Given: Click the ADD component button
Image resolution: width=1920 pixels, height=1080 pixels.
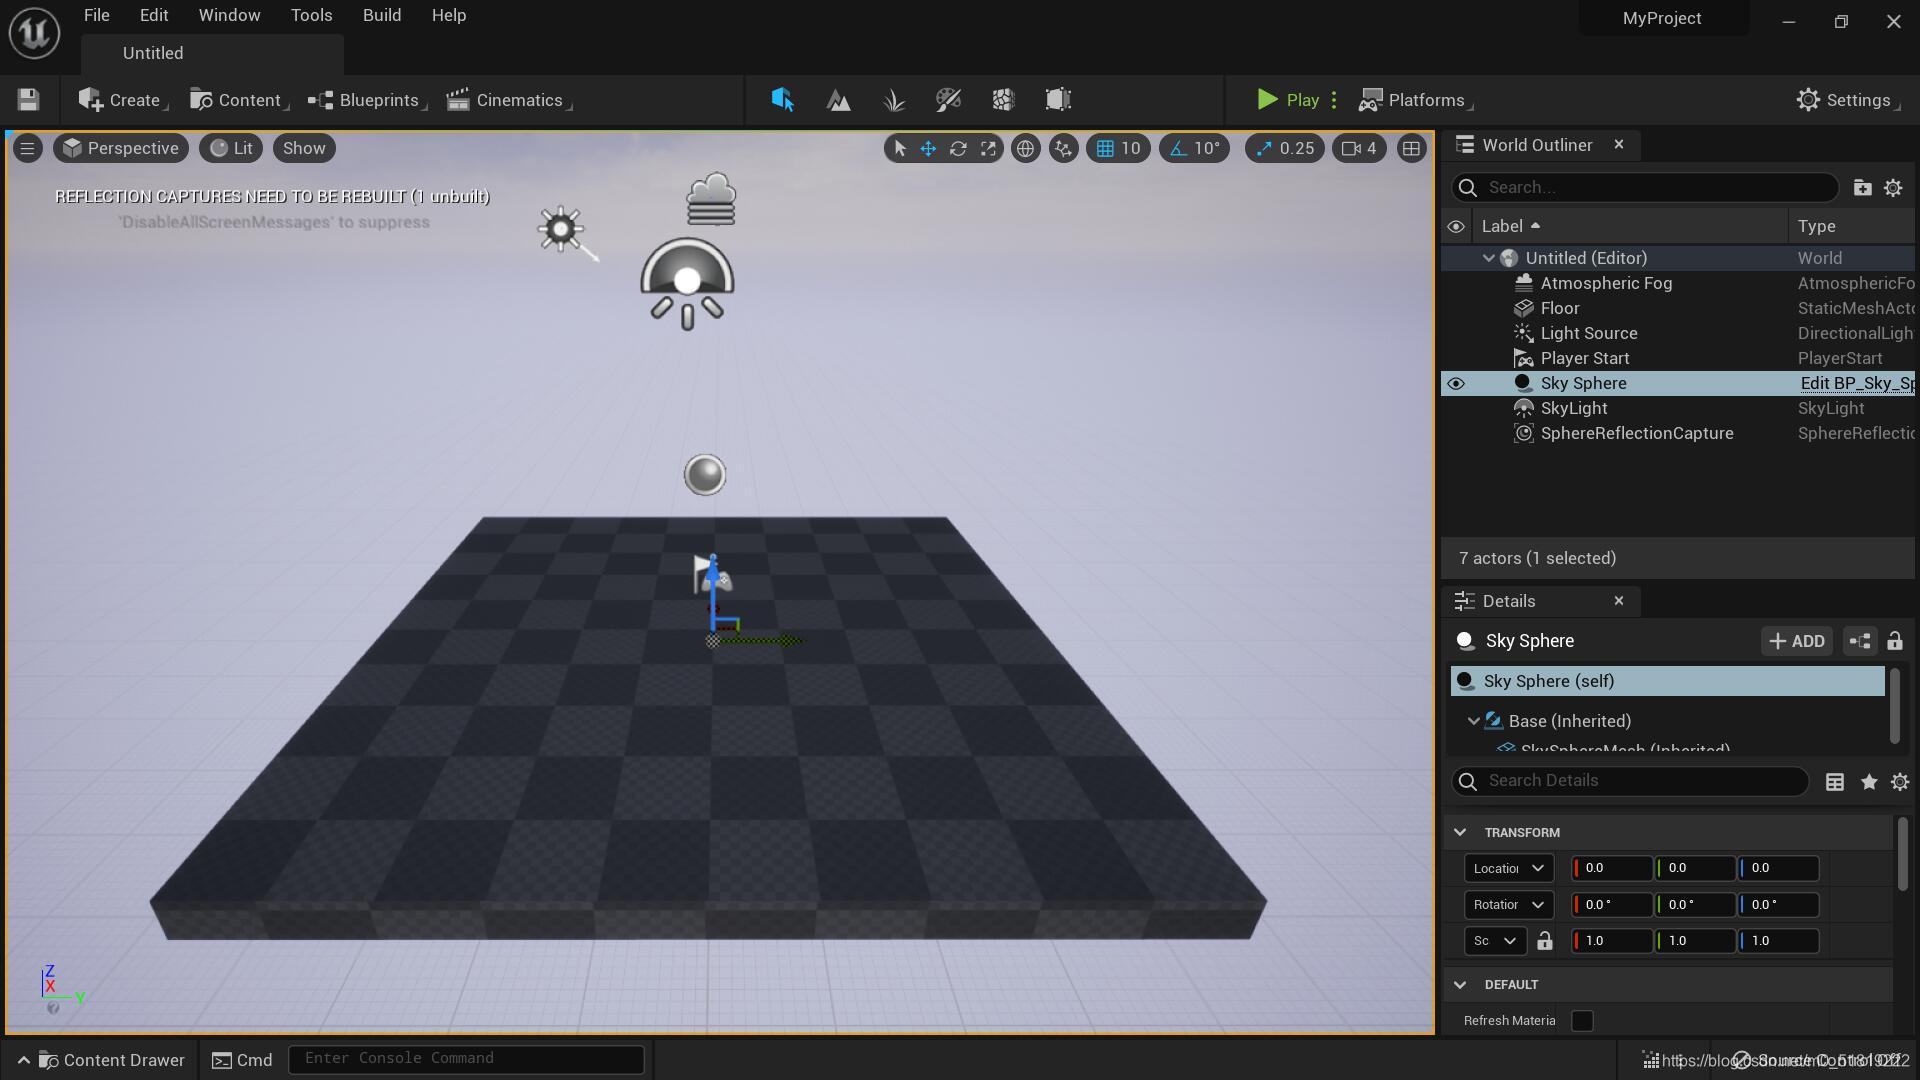Looking at the screenshot, I should coord(1797,641).
